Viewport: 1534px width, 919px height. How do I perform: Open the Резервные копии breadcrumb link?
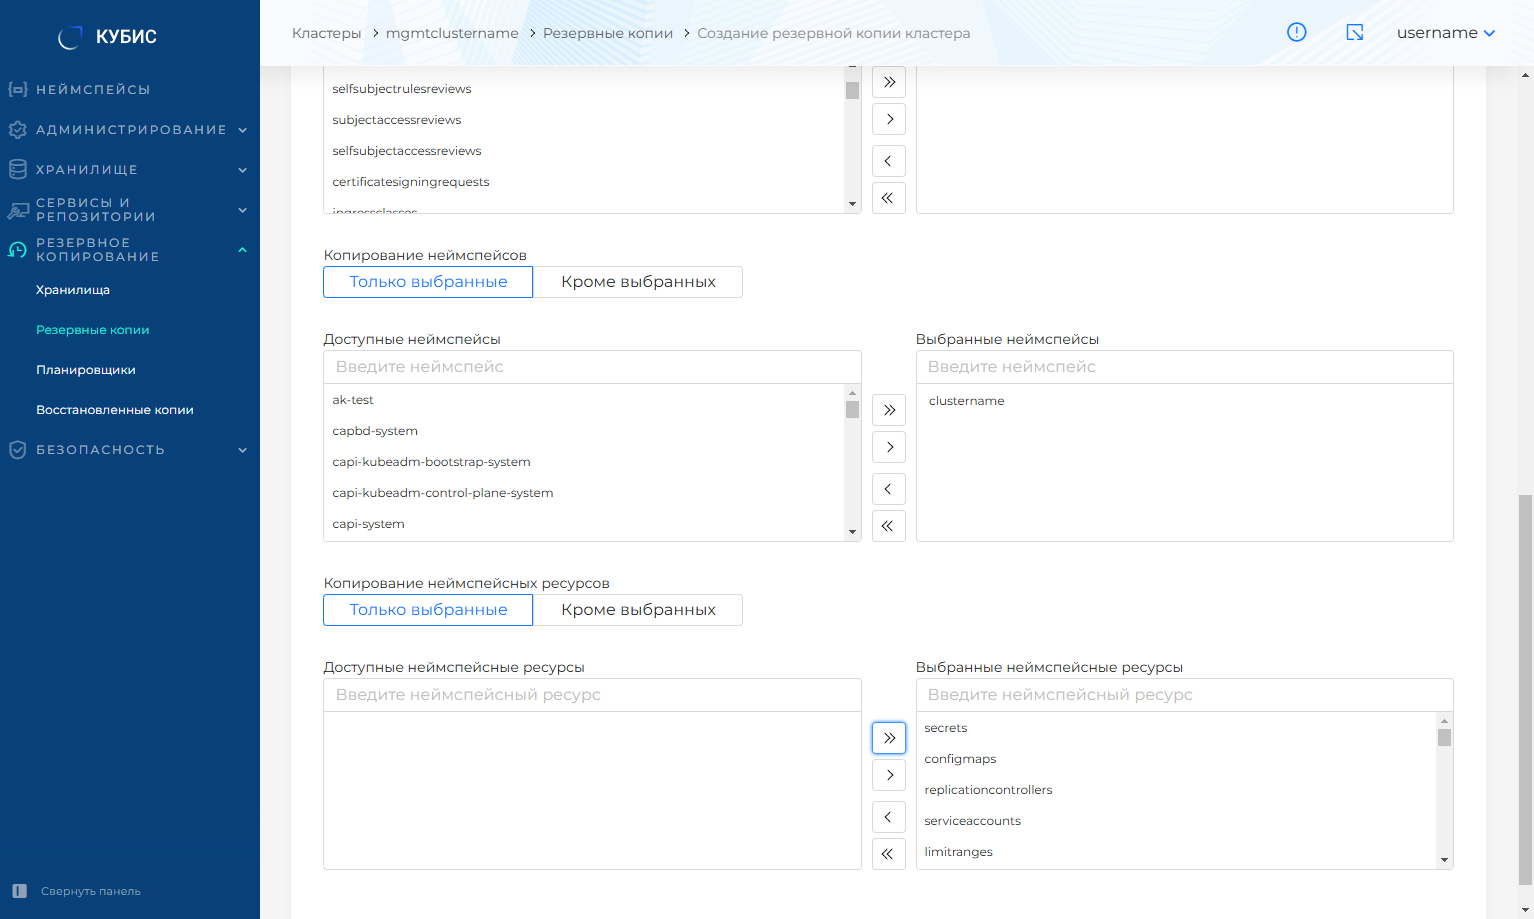coord(607,33)
